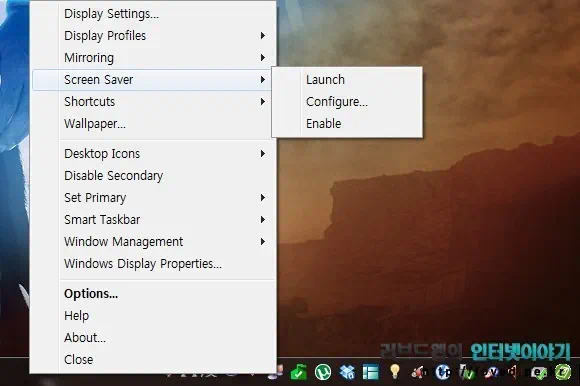Launch the screen saver
Image resolution: width=580 pixels, height=386 pixels.
pyautogui.click(x=347, y=79)
